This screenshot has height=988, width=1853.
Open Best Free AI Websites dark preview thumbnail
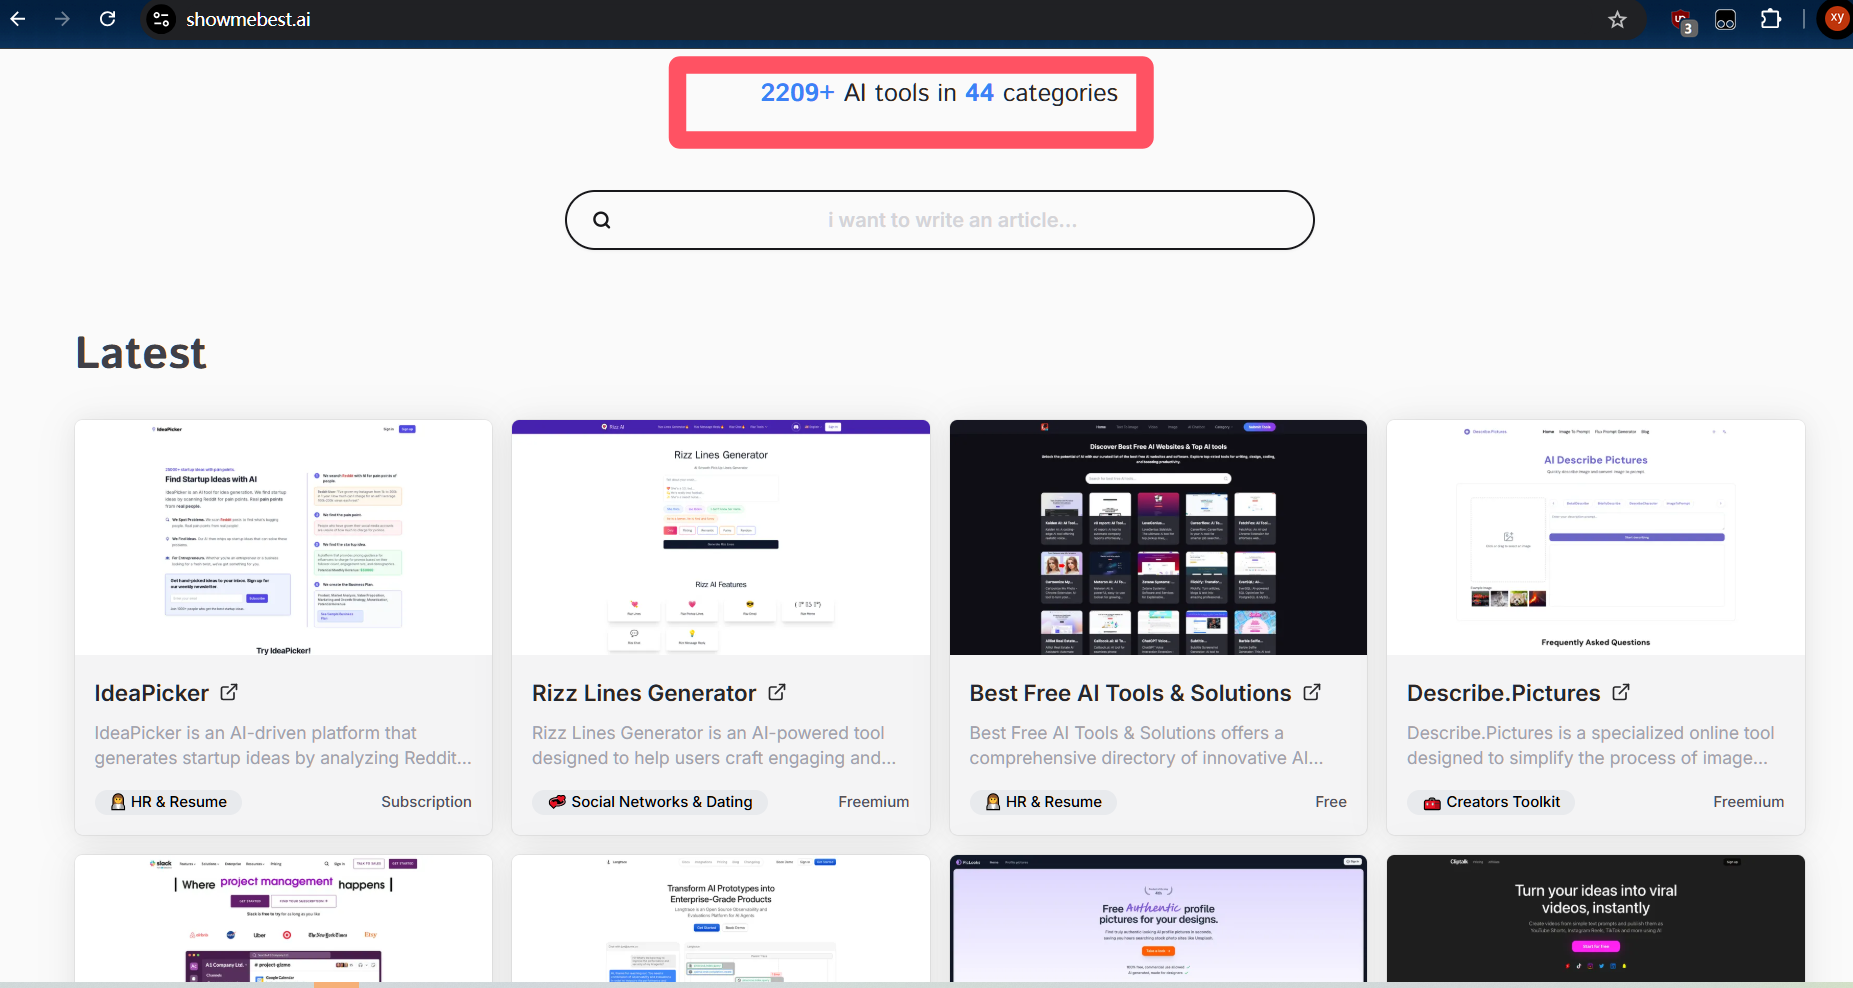click(x=1158, y=538)
